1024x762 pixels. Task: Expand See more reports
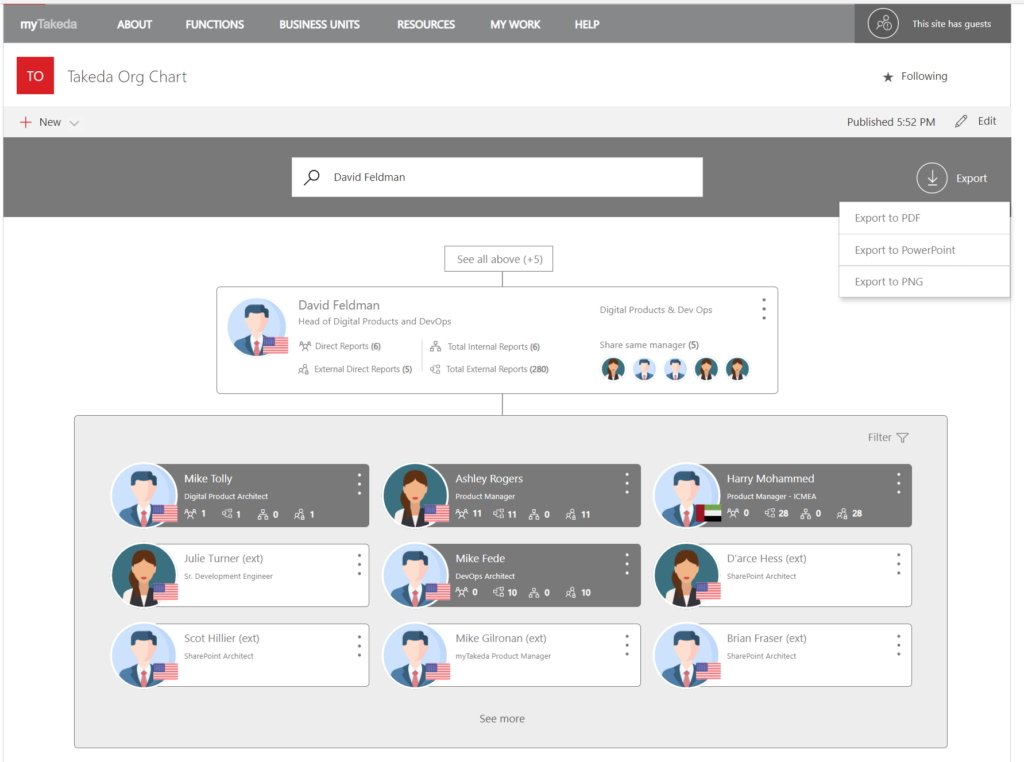[502, 718]
